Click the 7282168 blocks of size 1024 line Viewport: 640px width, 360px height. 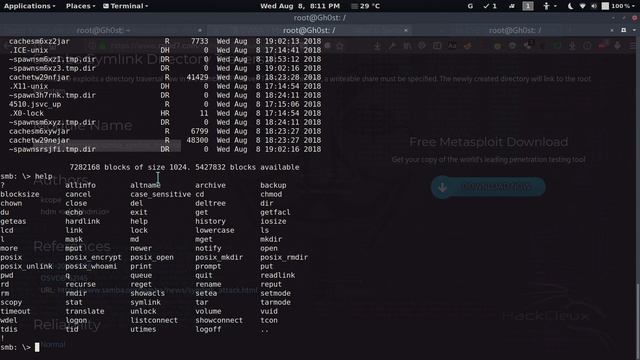point(184,167)
